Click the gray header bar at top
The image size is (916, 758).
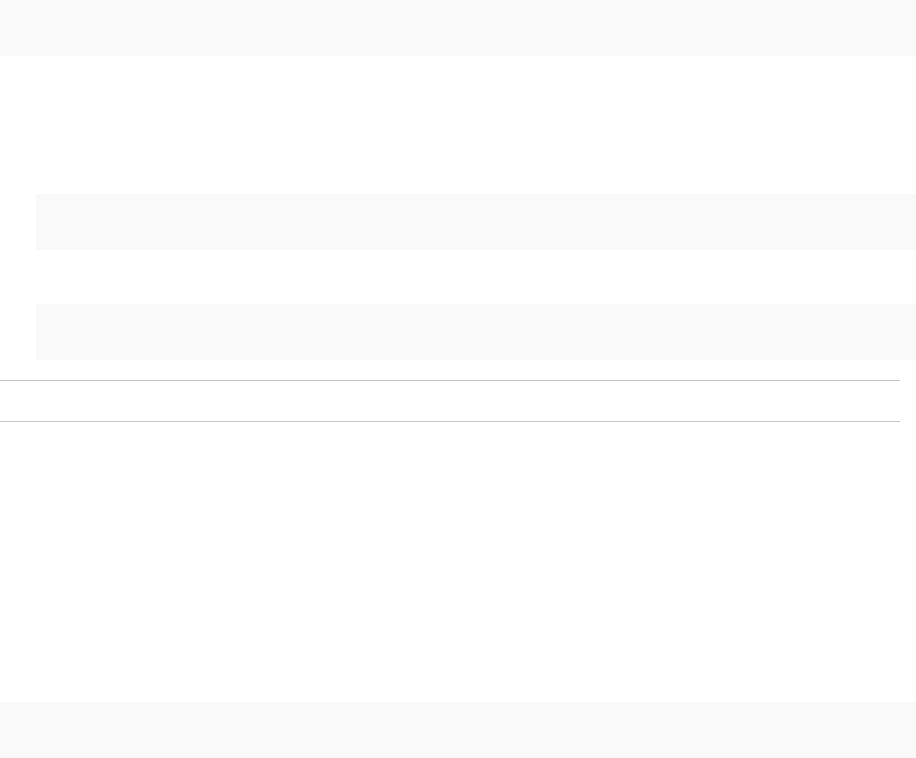(x=458, y=27)
